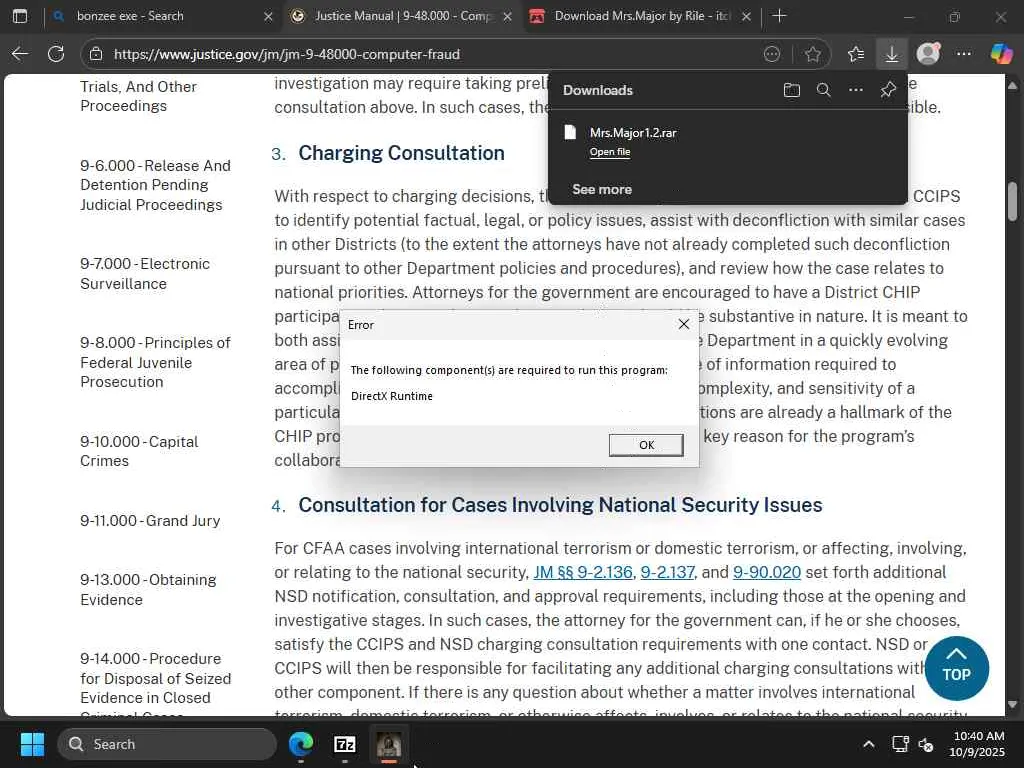Open Edge Settings and more menu

tap(964, 54)
